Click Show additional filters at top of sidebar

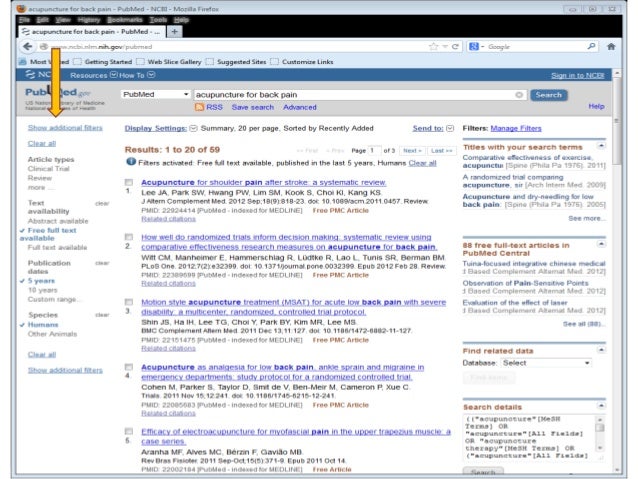(65, 128)
